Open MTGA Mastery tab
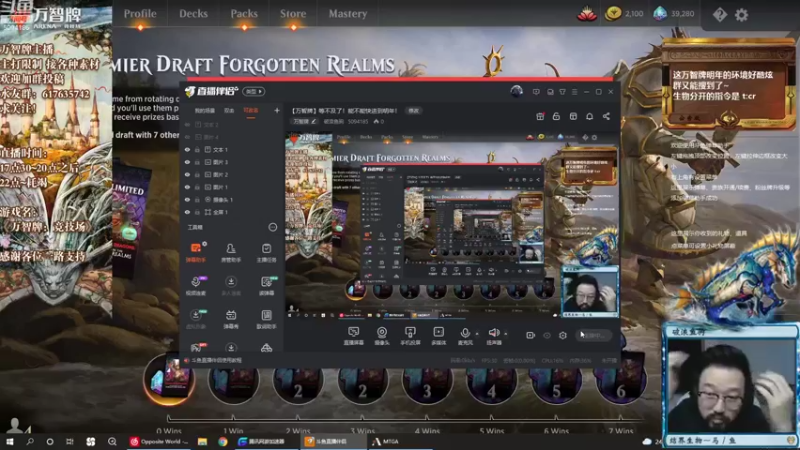The width and height of the screenshot is (800, 450). click(x=347, y=14)
